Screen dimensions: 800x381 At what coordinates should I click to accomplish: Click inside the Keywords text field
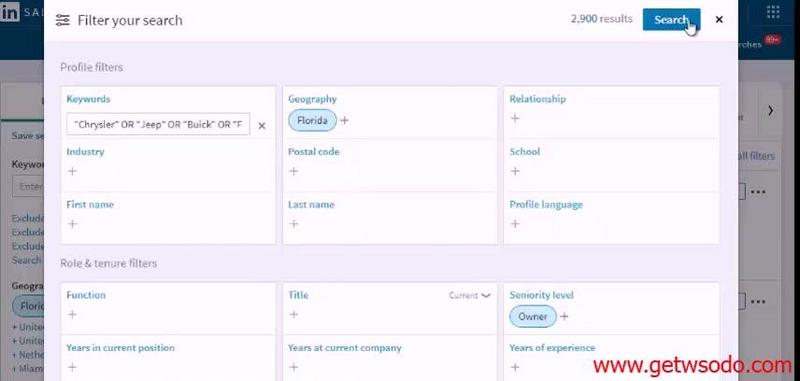pyautogui.click(x=158, y=124)
